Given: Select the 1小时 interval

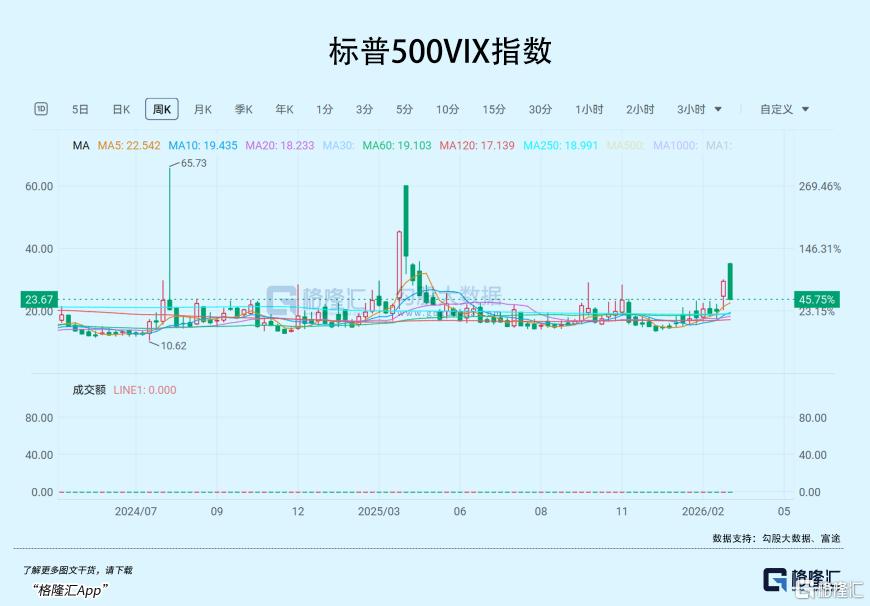Looking at the screenshot, I should click(x=589, y=109).
